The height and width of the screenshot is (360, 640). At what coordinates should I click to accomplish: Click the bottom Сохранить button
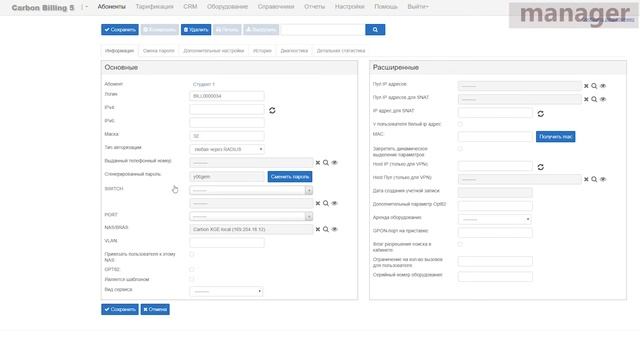click(x=120, y=309)
